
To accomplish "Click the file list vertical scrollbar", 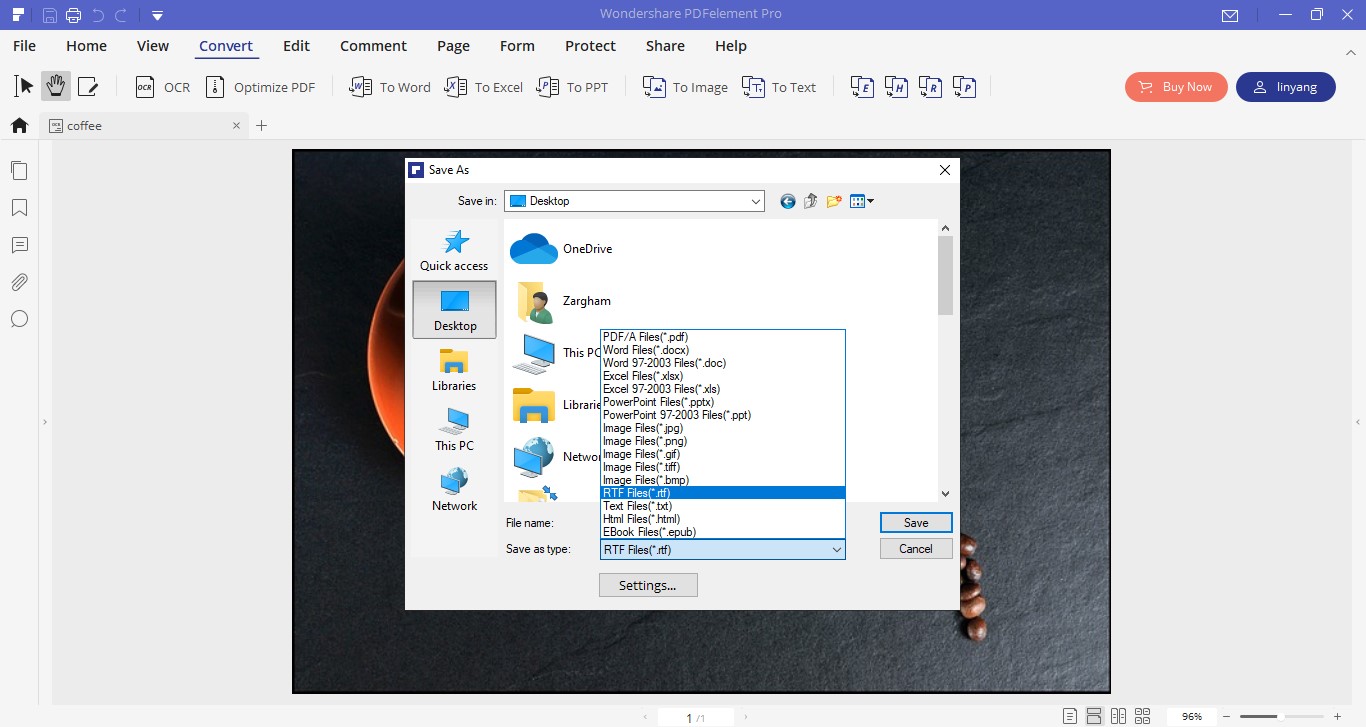I will (x=946, y=275).
